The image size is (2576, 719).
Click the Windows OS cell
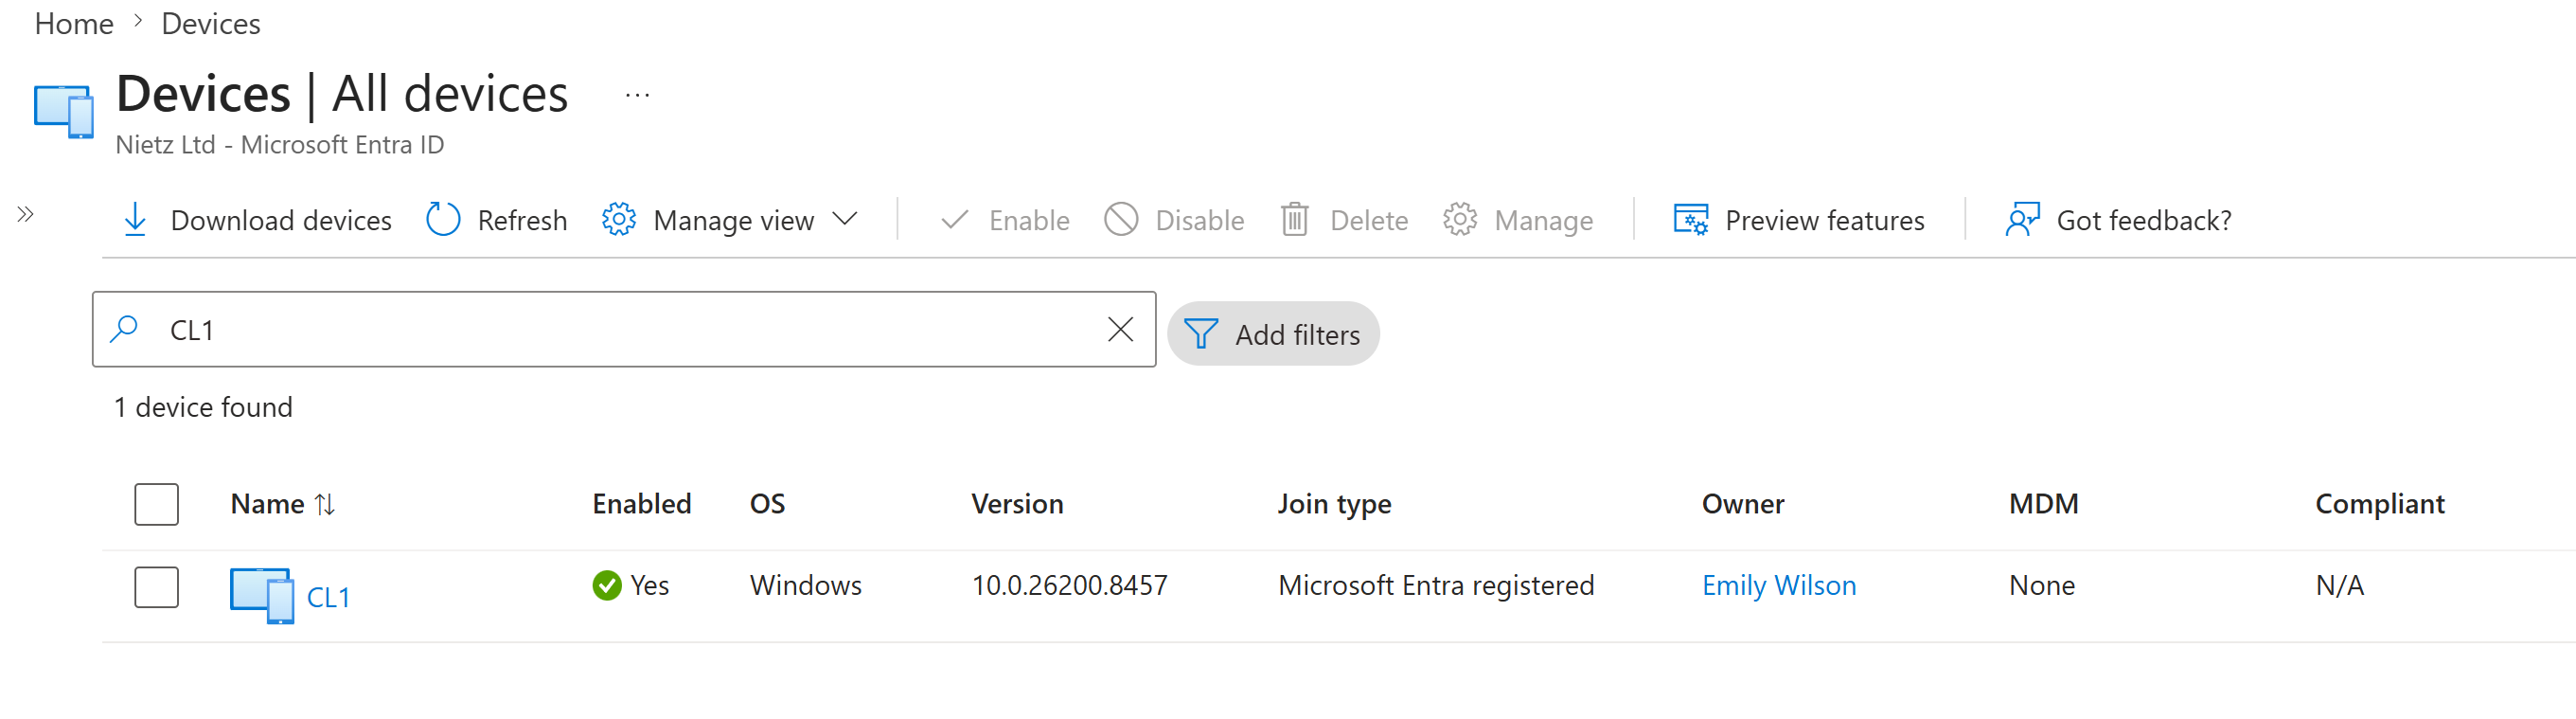coord(805,585)
